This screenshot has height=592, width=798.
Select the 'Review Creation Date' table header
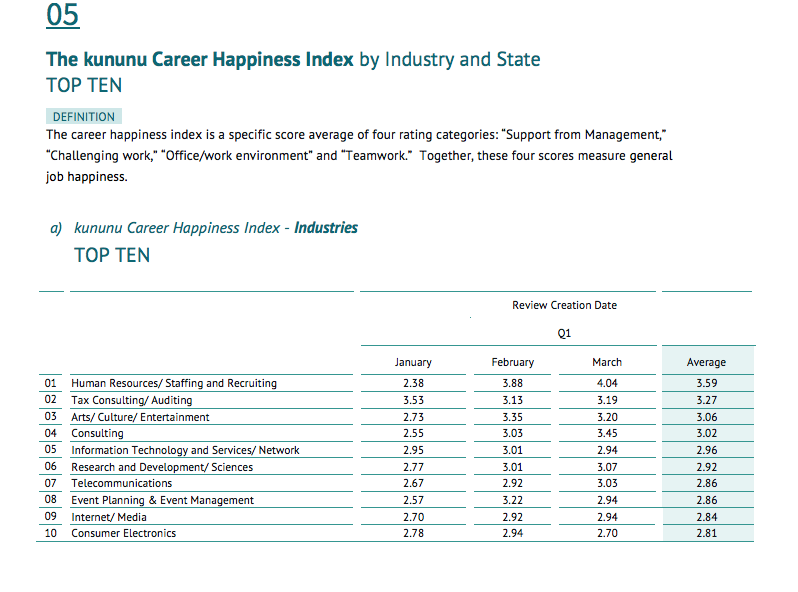(x=564, y=305)
